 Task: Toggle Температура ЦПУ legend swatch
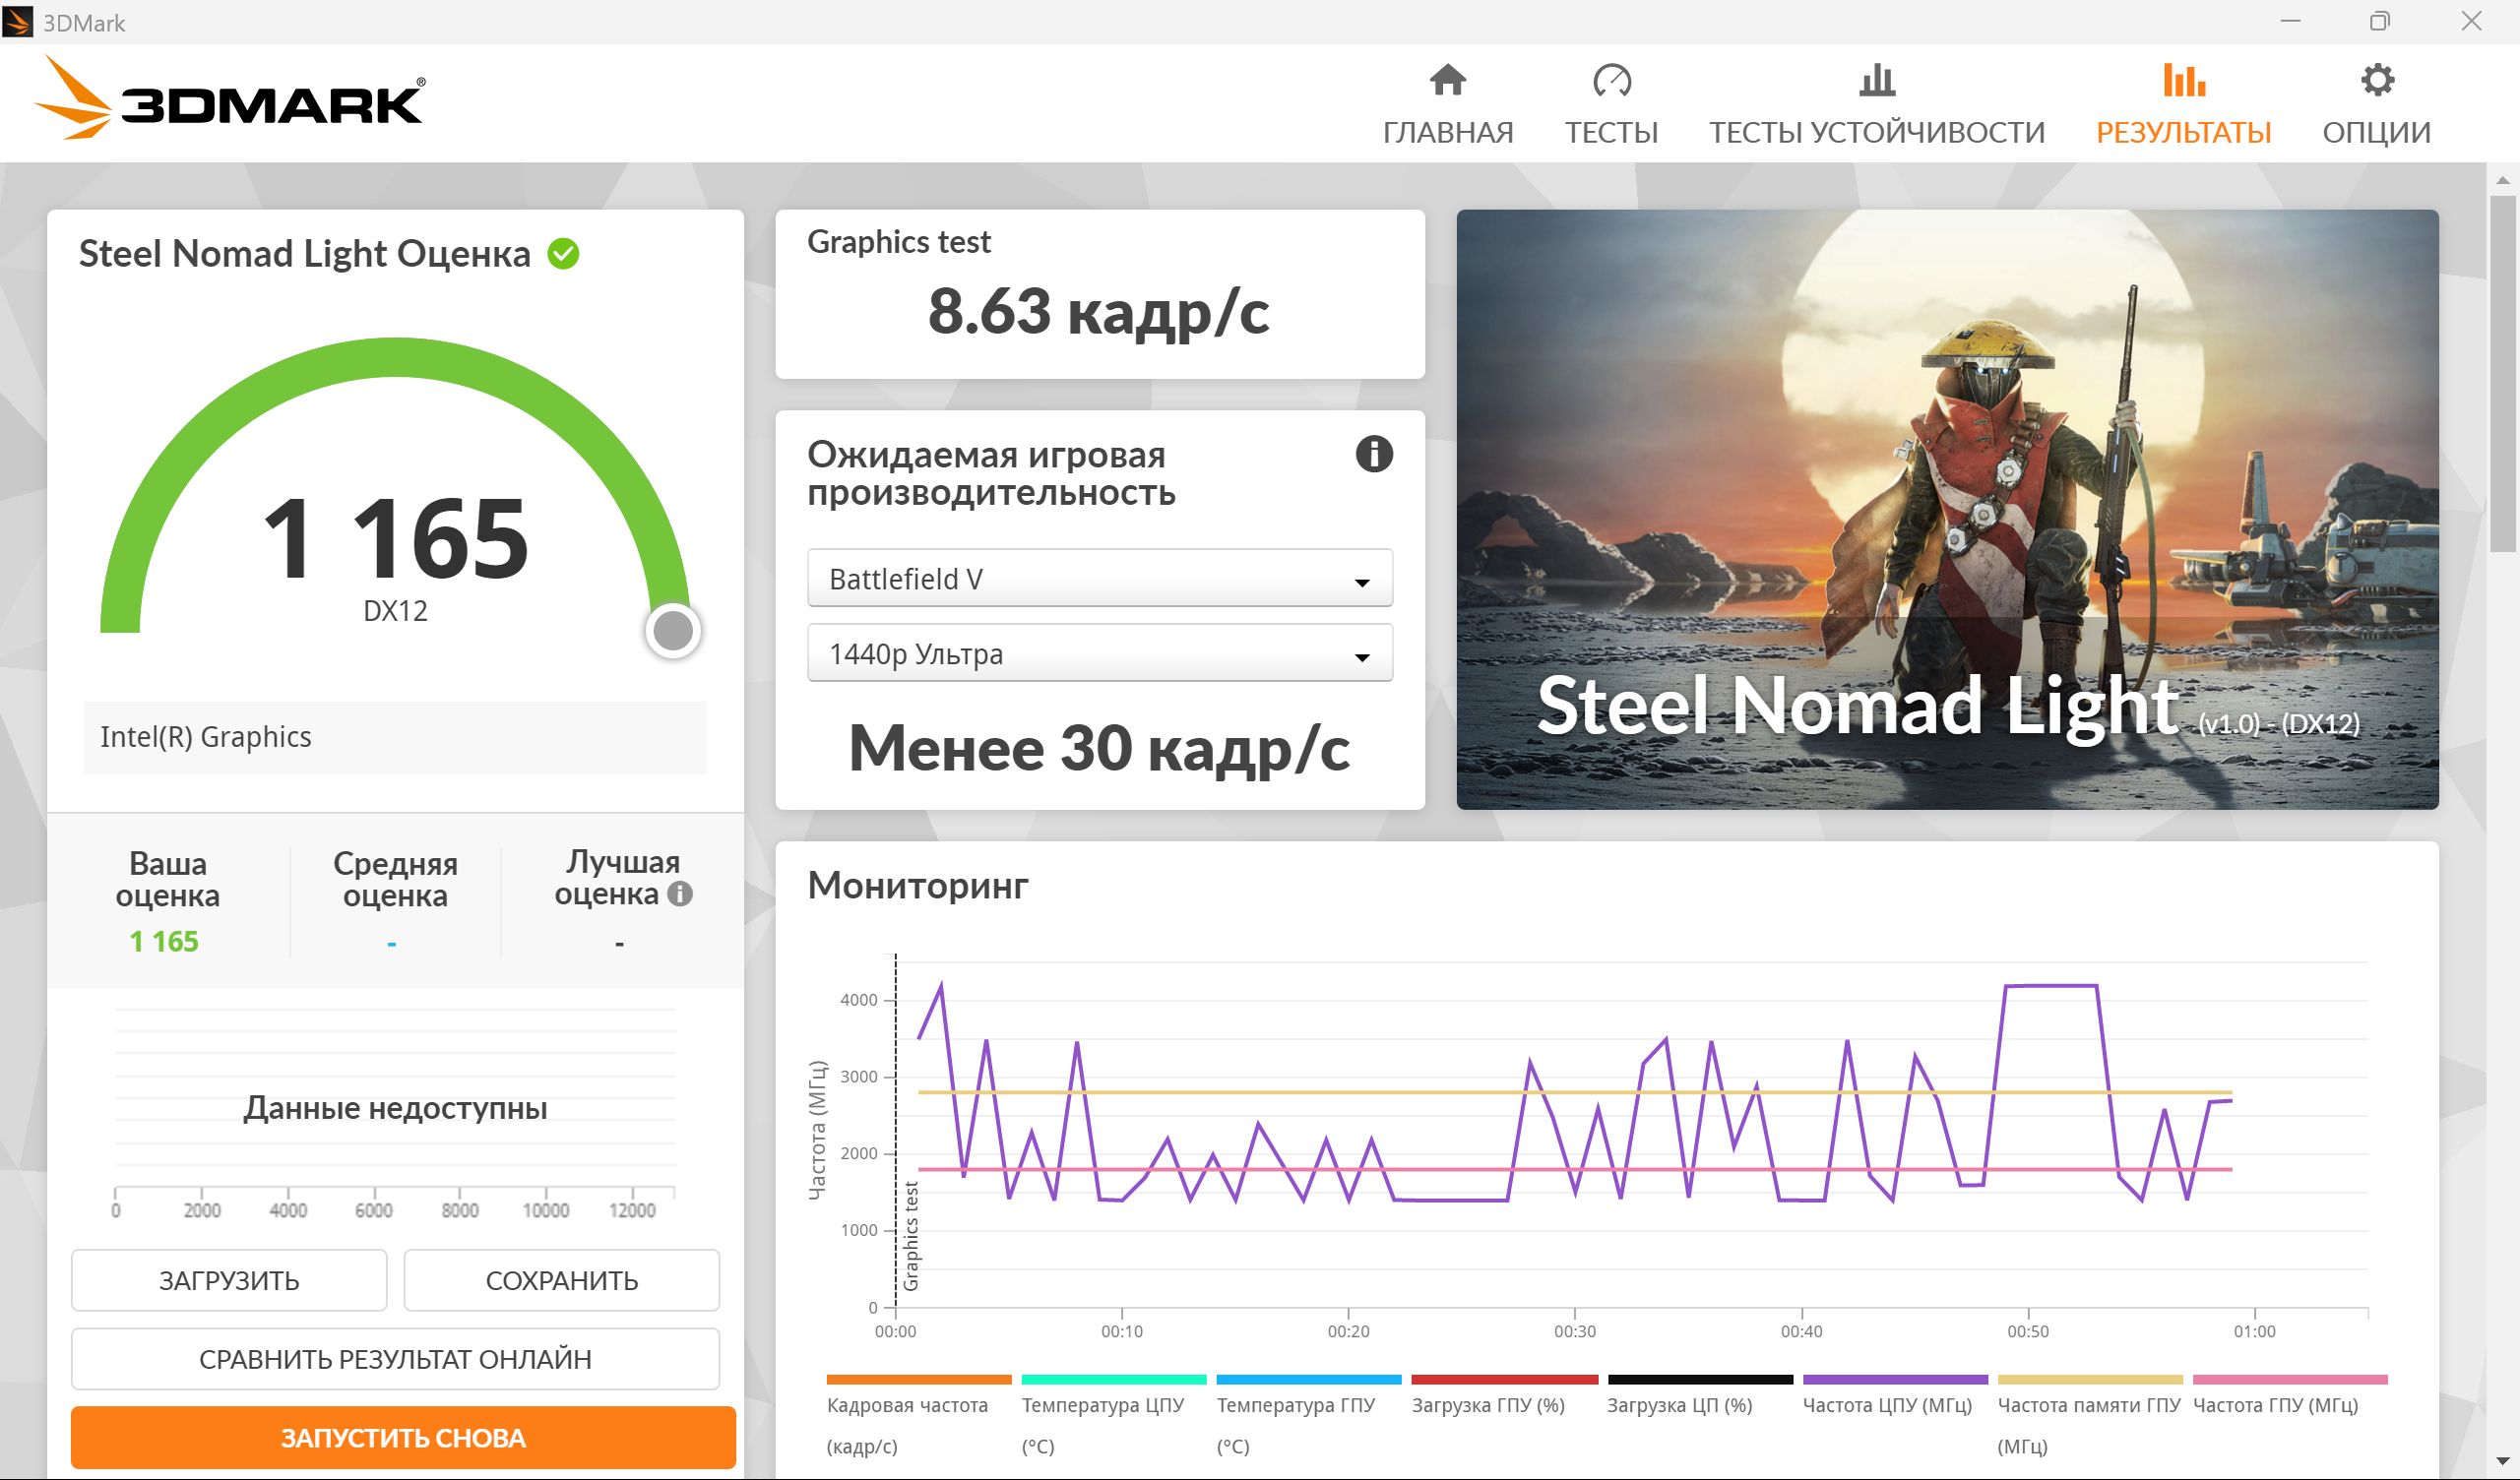[x=1114, y=1380]
